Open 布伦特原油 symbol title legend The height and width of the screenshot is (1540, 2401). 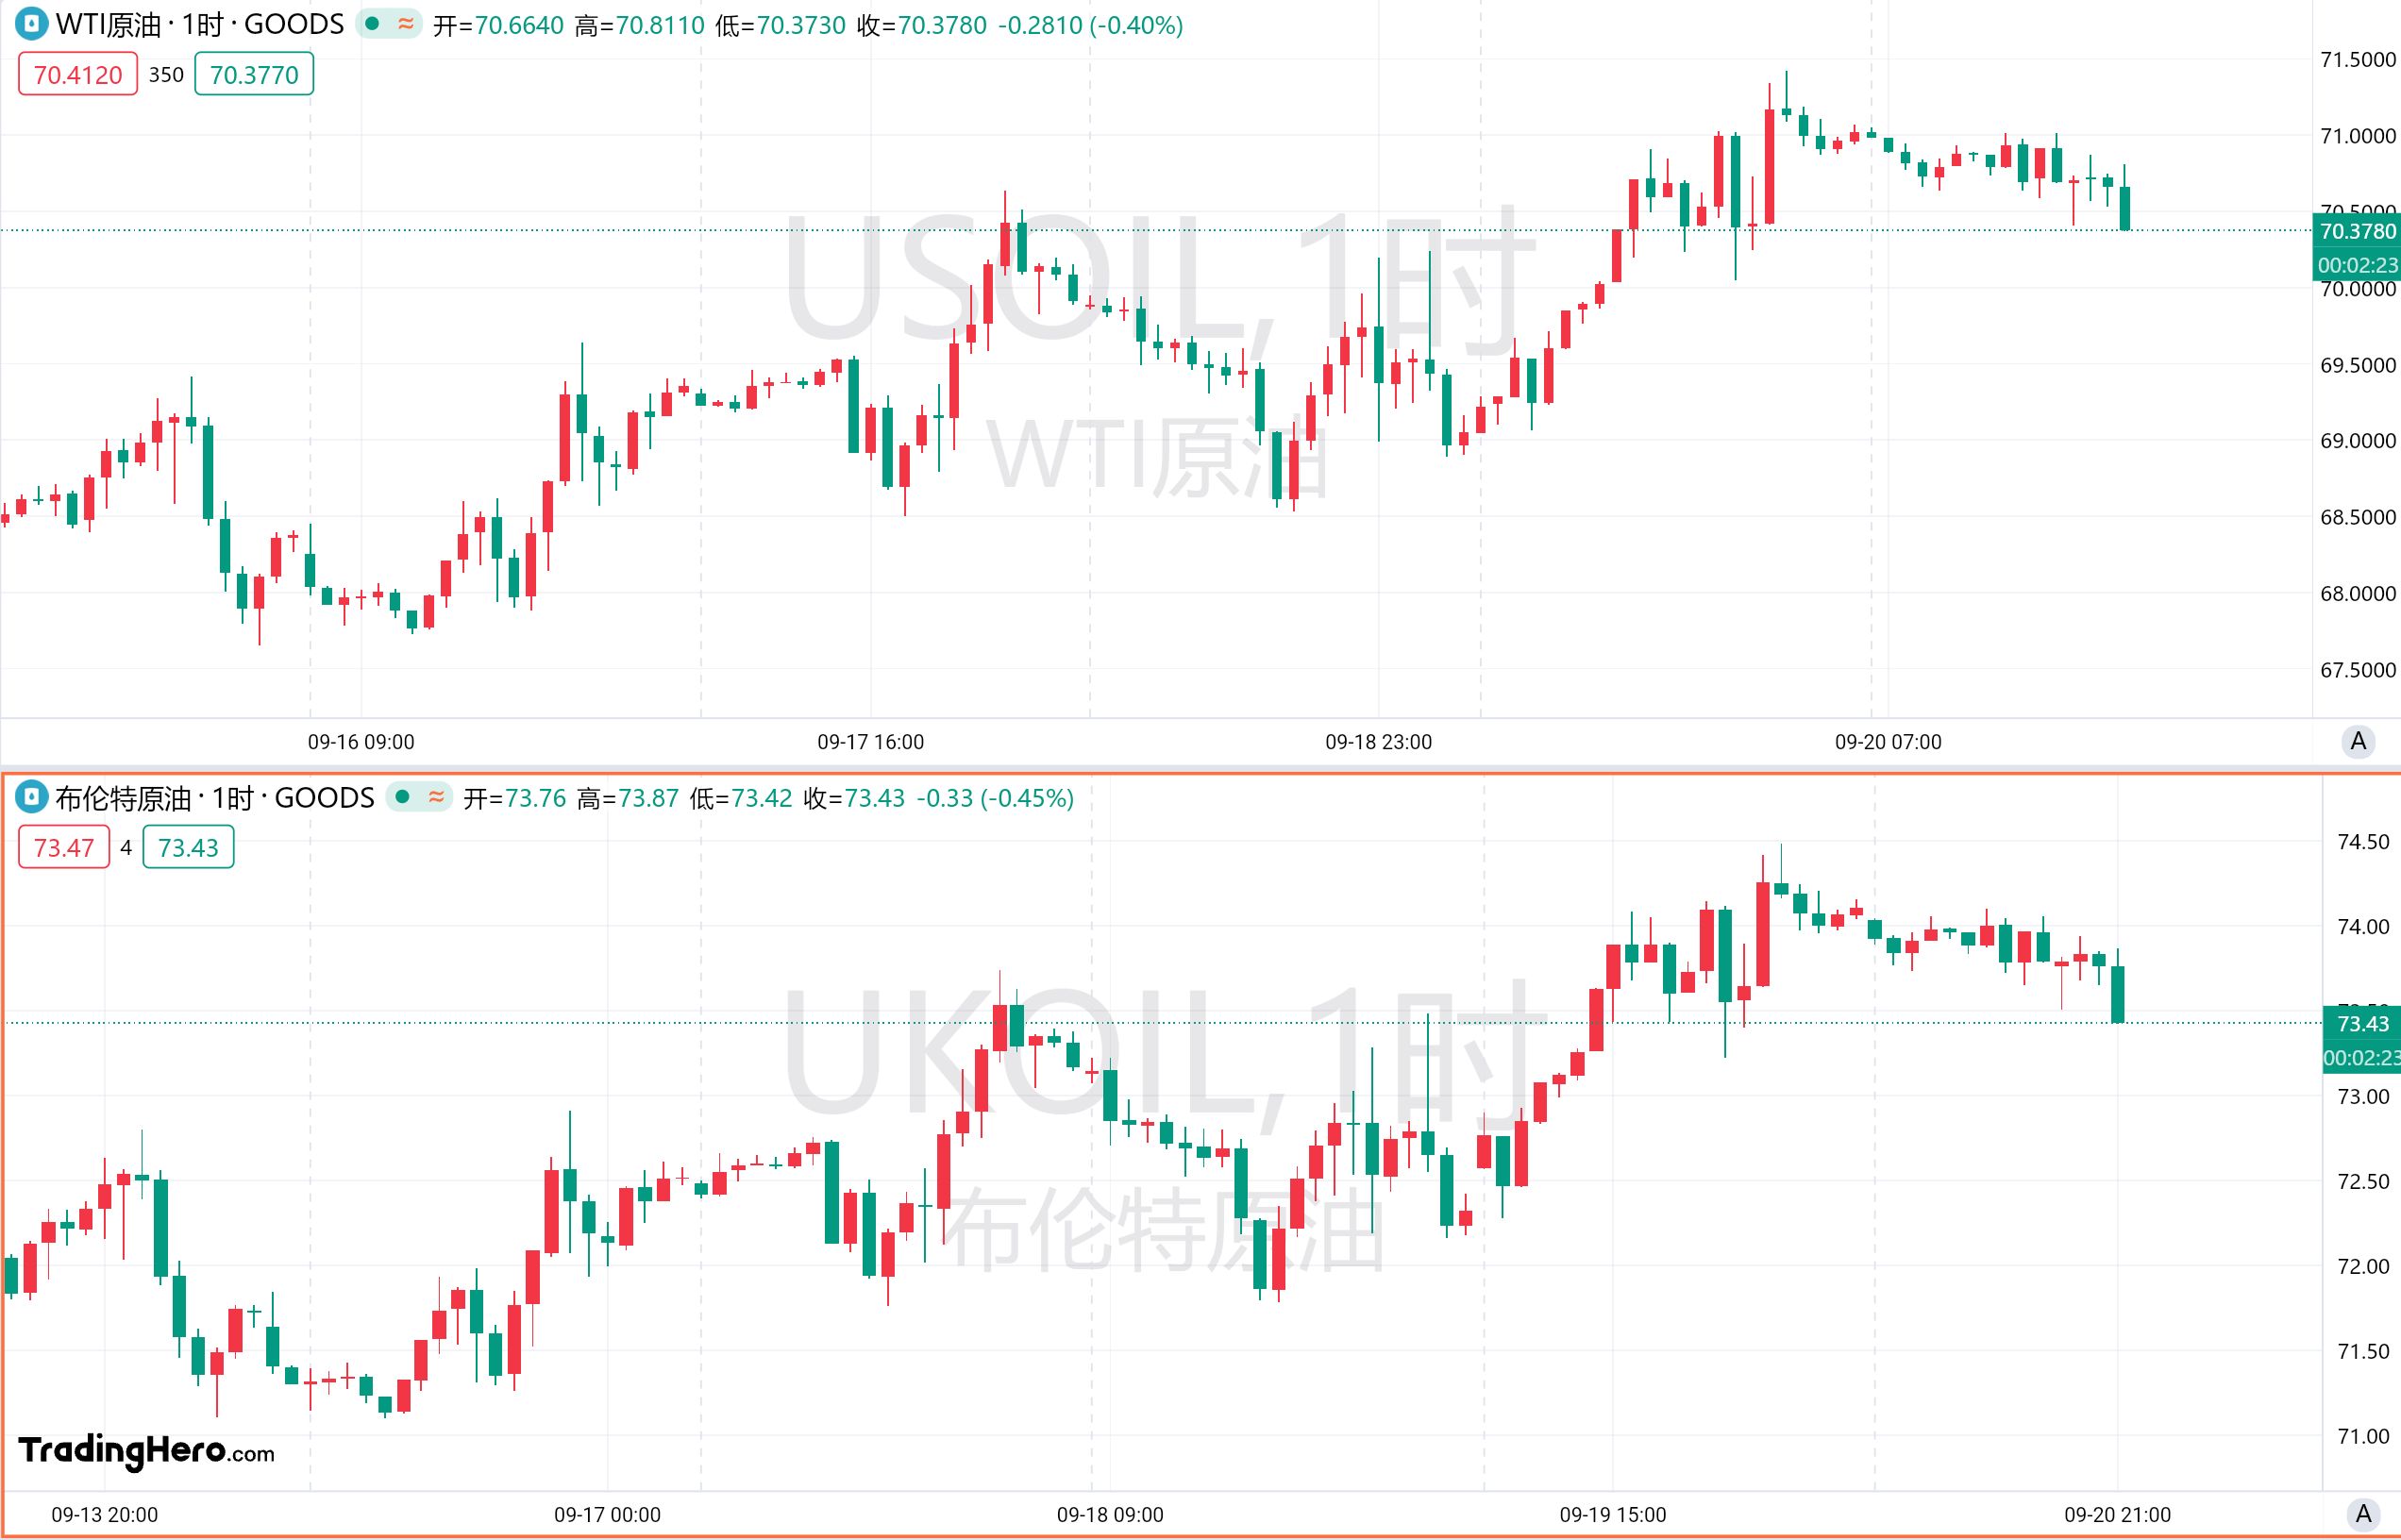(215, 797)
